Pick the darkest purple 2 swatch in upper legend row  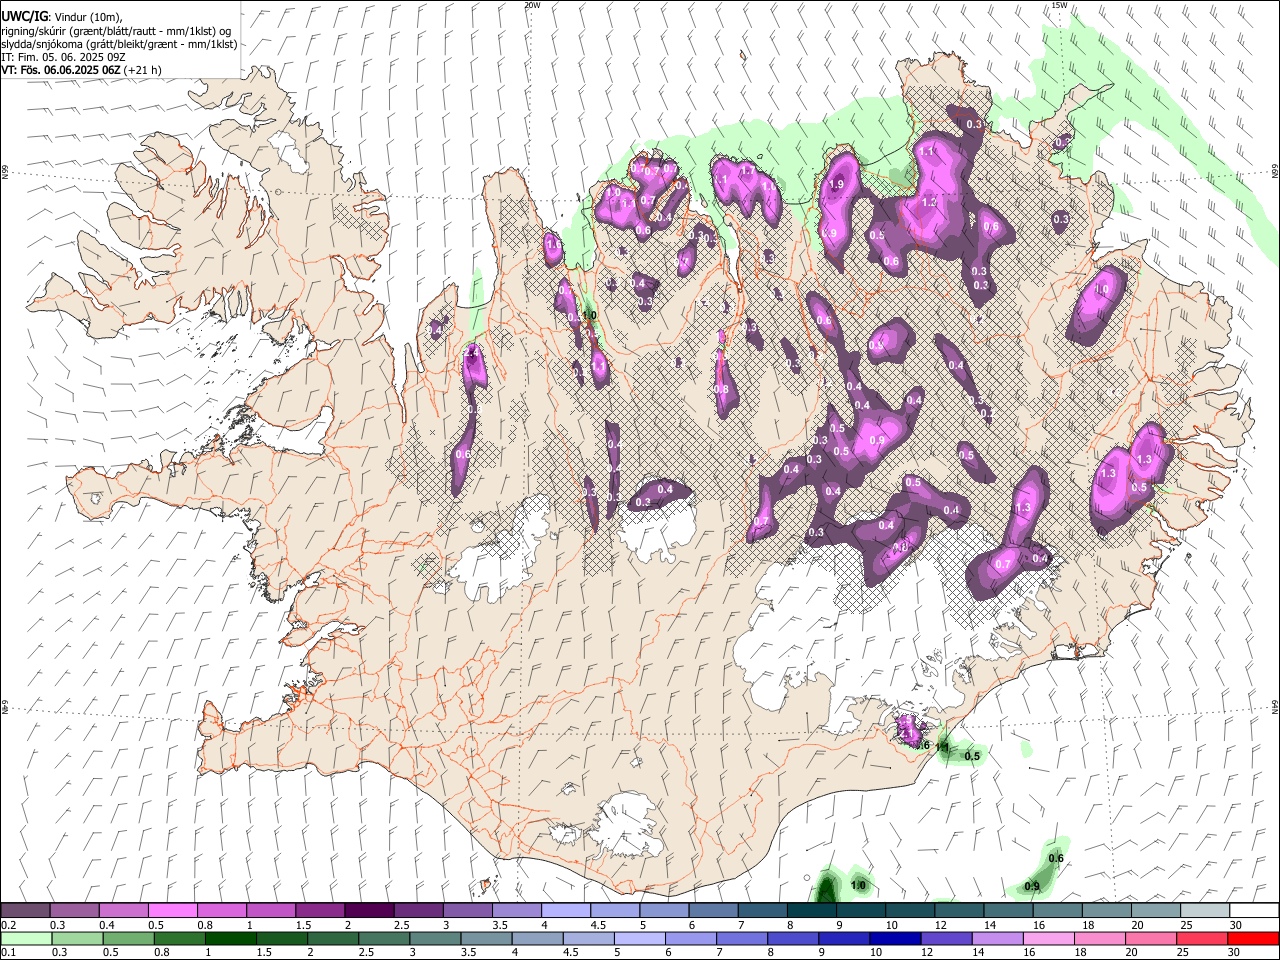coord(369,910)
